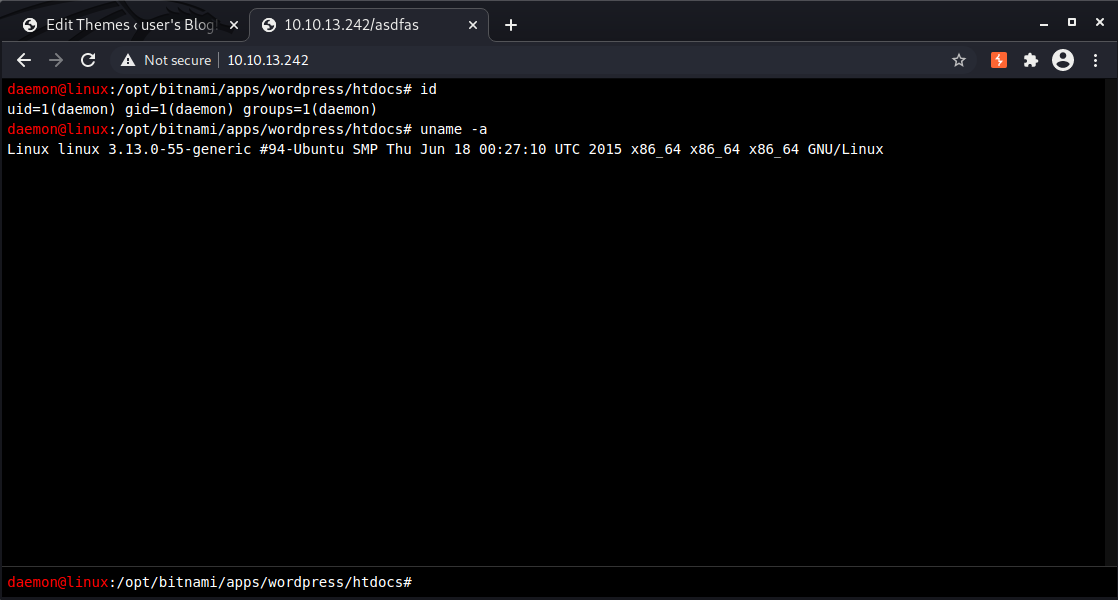The image size is (1118, 600).
Task: Click the uid=1(daemon) output line
Action: (x=192, y=109)
